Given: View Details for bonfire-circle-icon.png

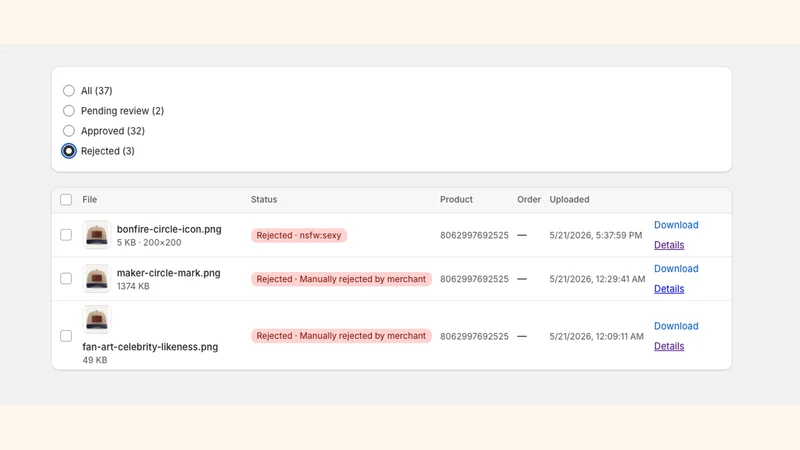Looking at the screenshot, I should click(669, 245).
